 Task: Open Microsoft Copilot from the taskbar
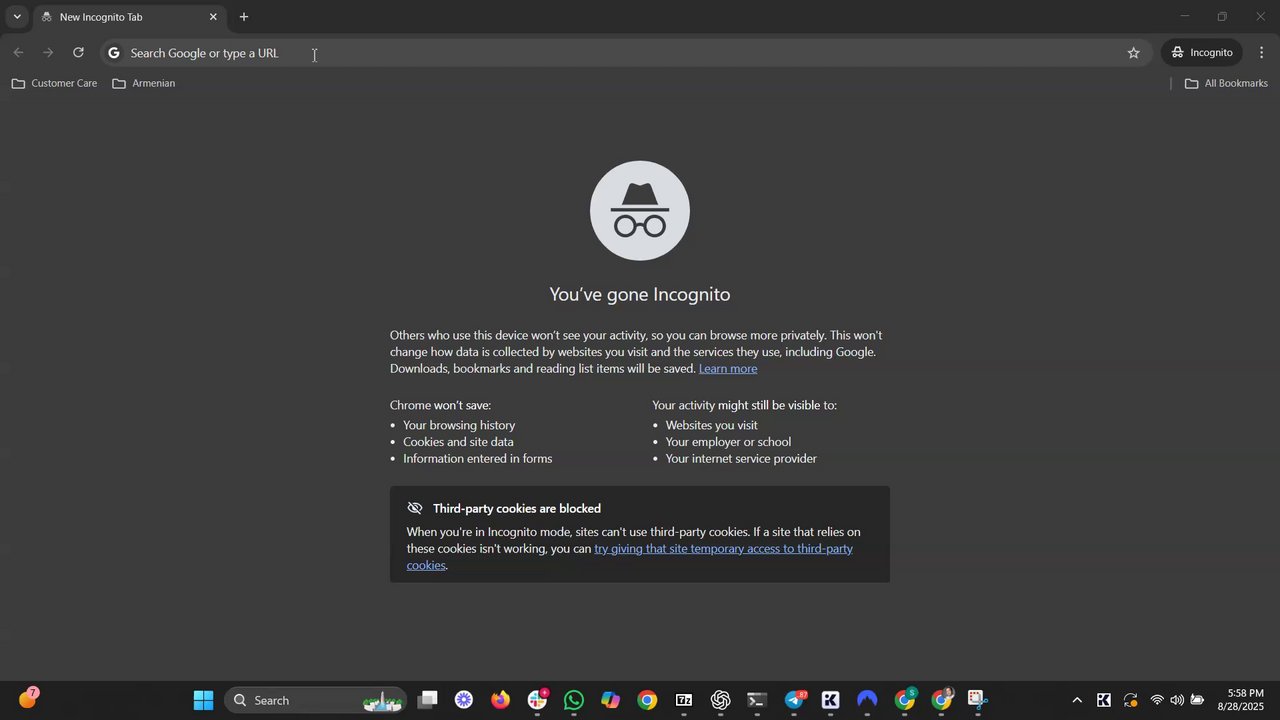tap(610, 700)
